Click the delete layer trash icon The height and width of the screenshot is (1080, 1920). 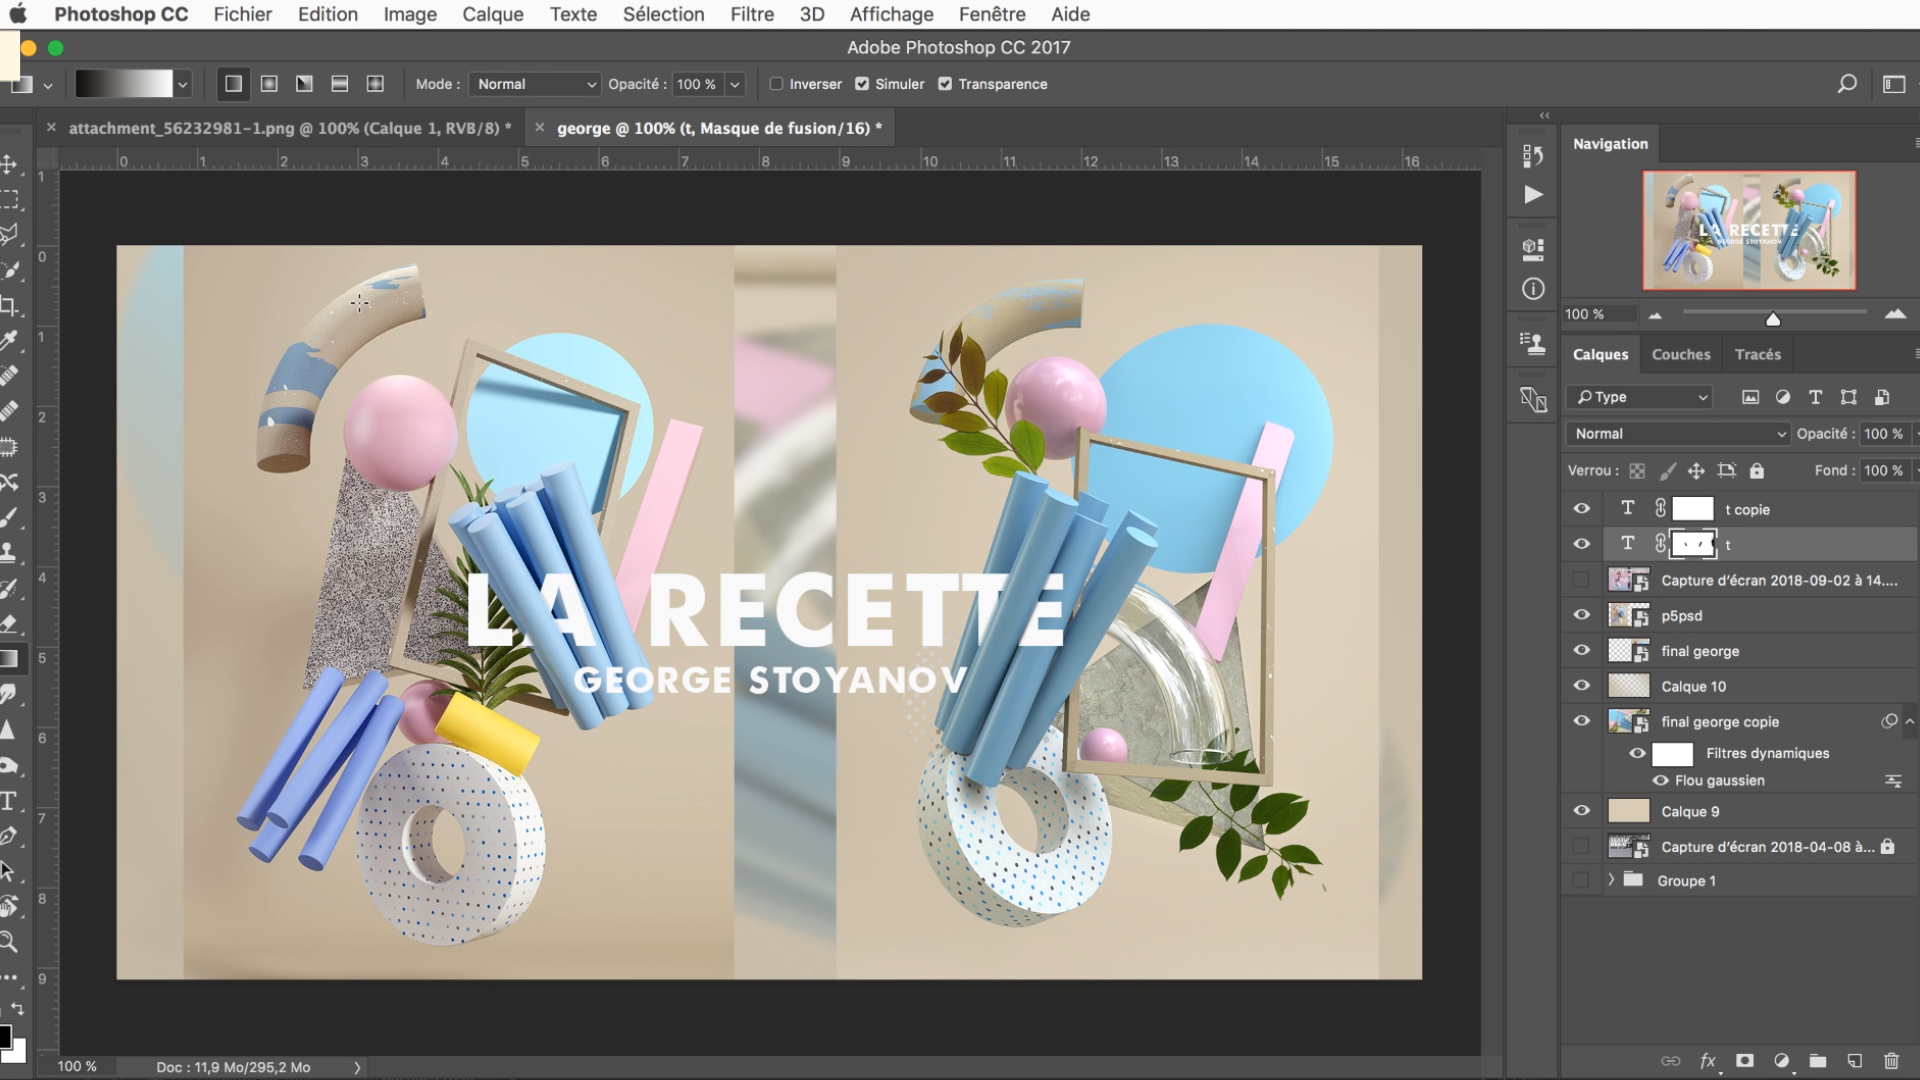pos(1891,1061)
